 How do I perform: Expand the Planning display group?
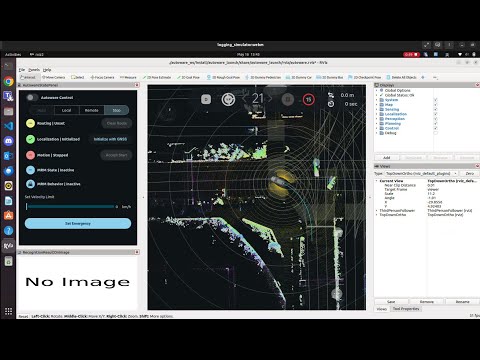[377, 123]
